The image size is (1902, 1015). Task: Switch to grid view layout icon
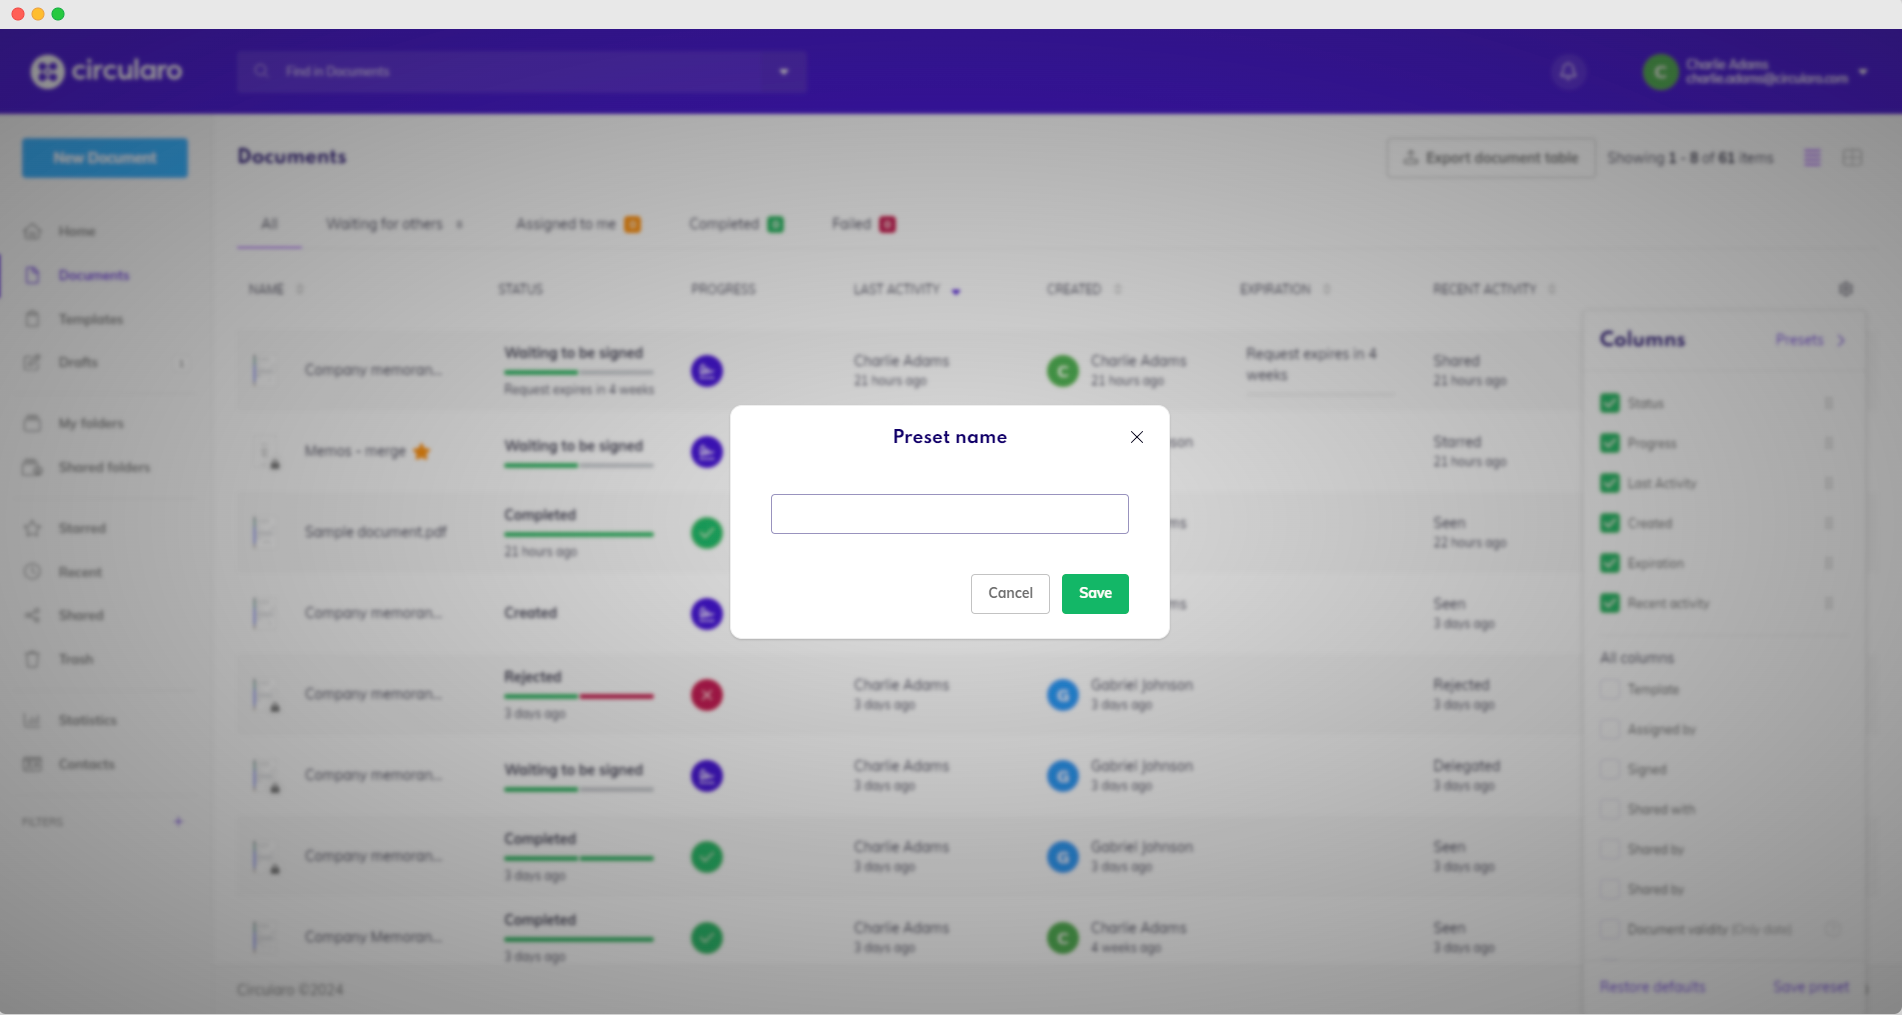click(1852, 158)
